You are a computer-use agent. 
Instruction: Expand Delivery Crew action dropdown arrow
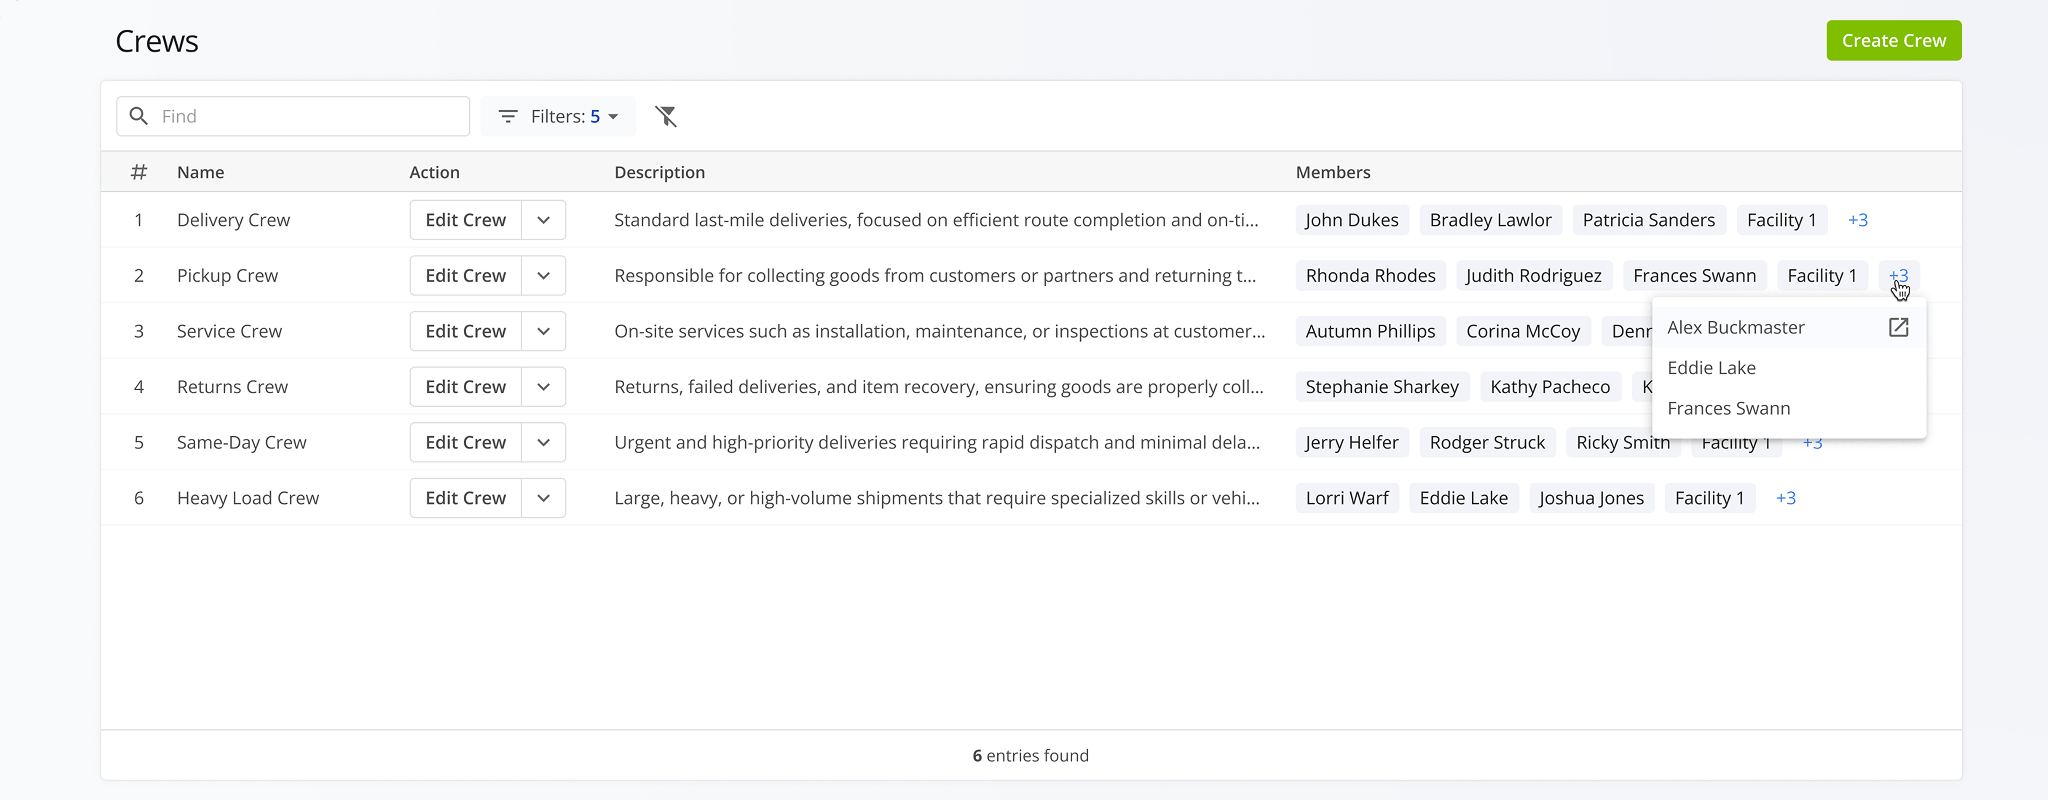pos(543,220)
